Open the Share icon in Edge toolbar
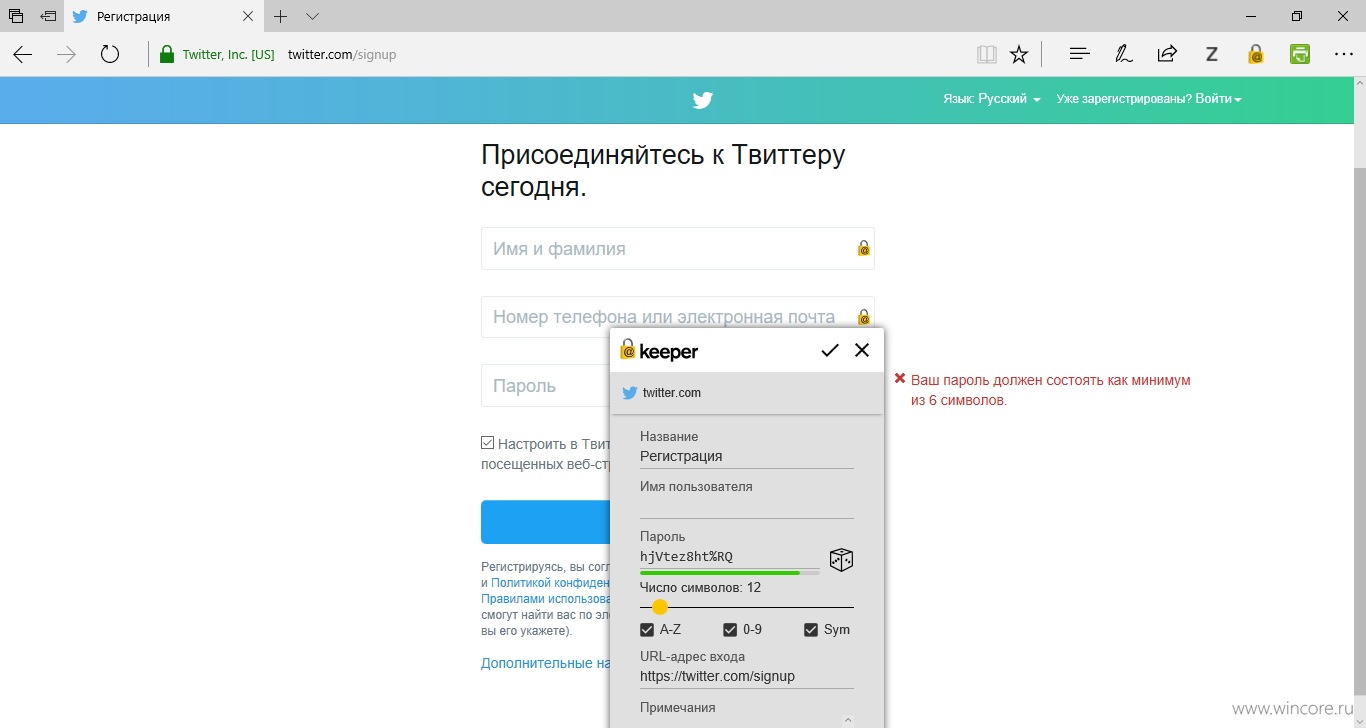1366x728 pixels. coord(1167,54)
